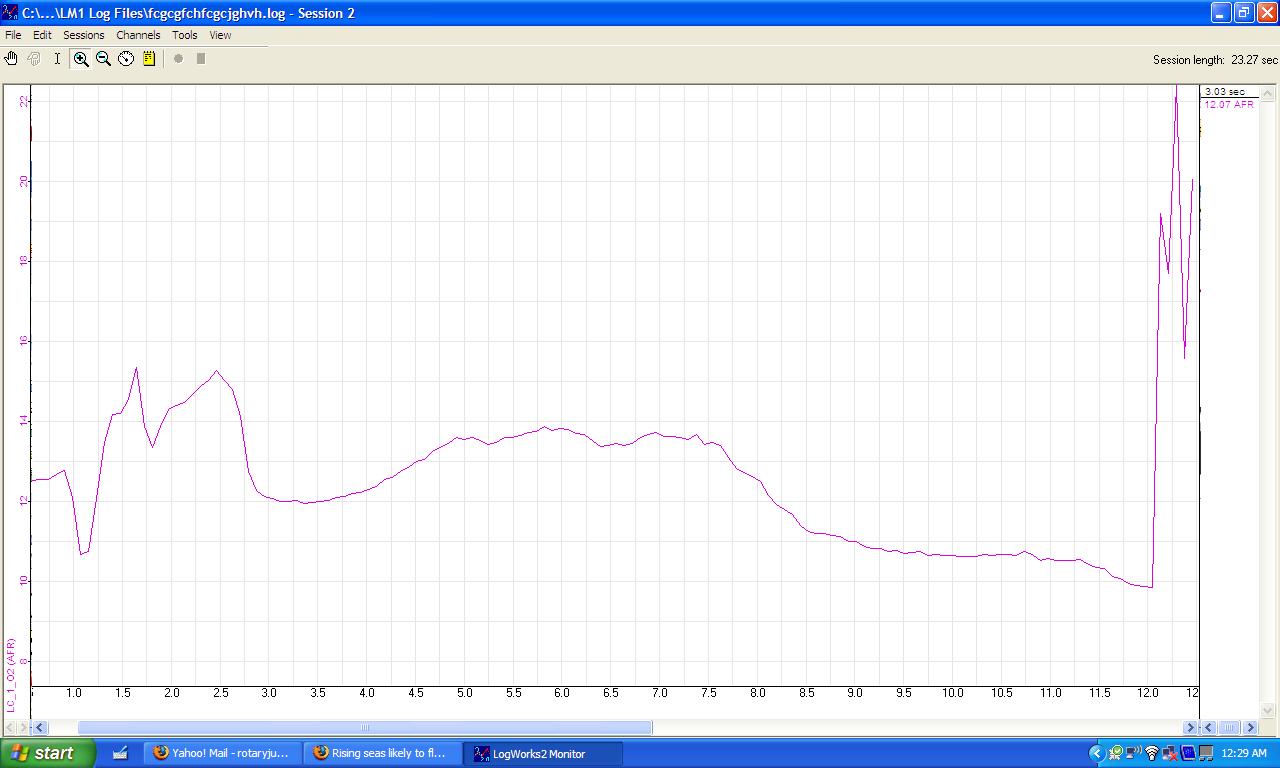Click the zoom out magnifier tool
The height and width of the screenshot is (768, 1280).
[x=103, y=59]
